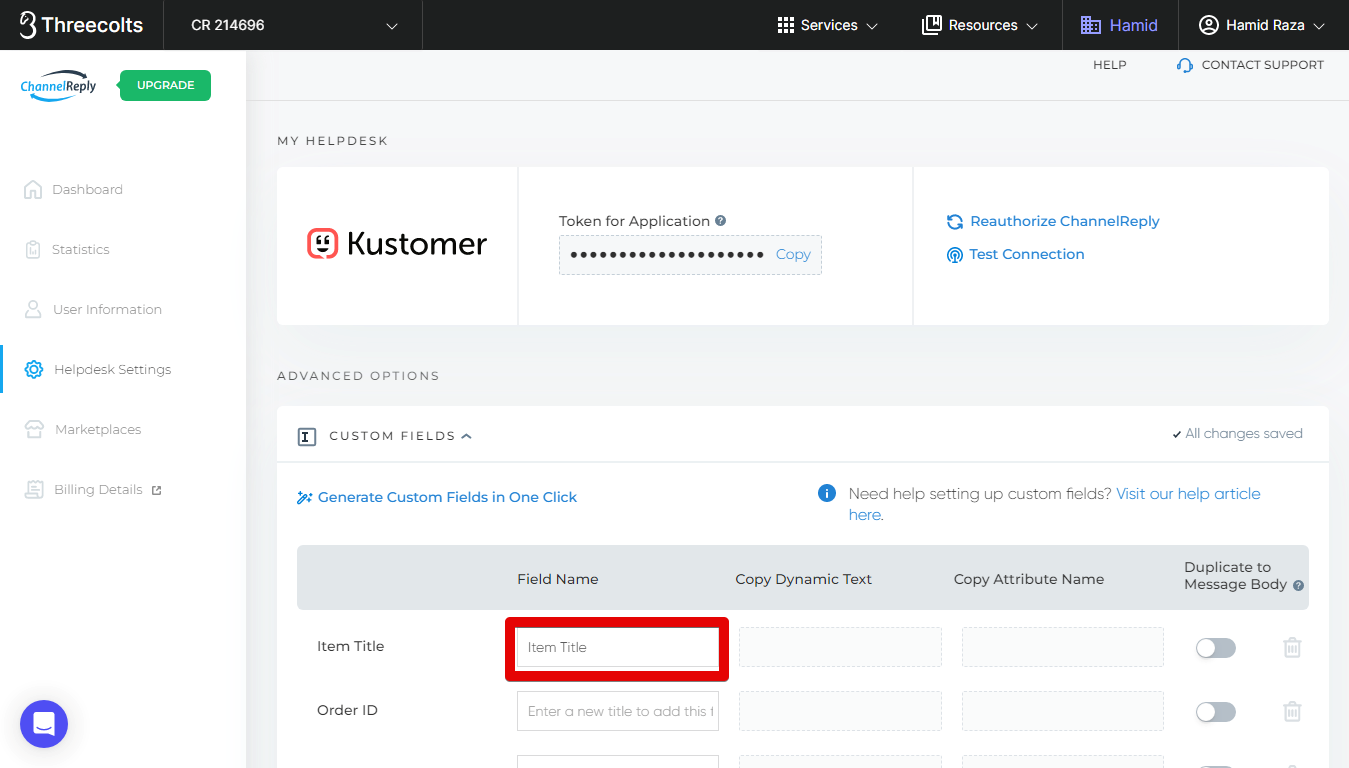This screenshot has height=768, width=1349.
Task: Open Marketplaces in the sidebar
Action: 98,429
